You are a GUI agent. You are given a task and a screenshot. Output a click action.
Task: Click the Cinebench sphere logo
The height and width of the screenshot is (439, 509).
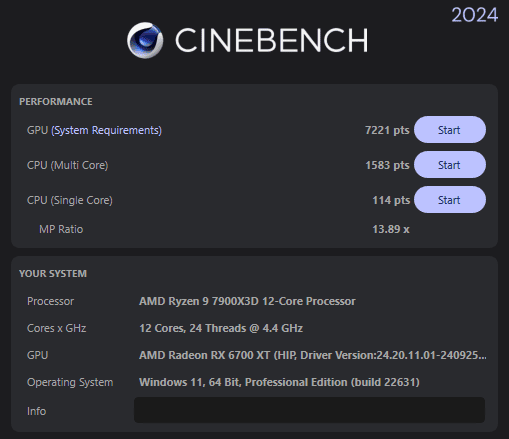tap(145, 40)
